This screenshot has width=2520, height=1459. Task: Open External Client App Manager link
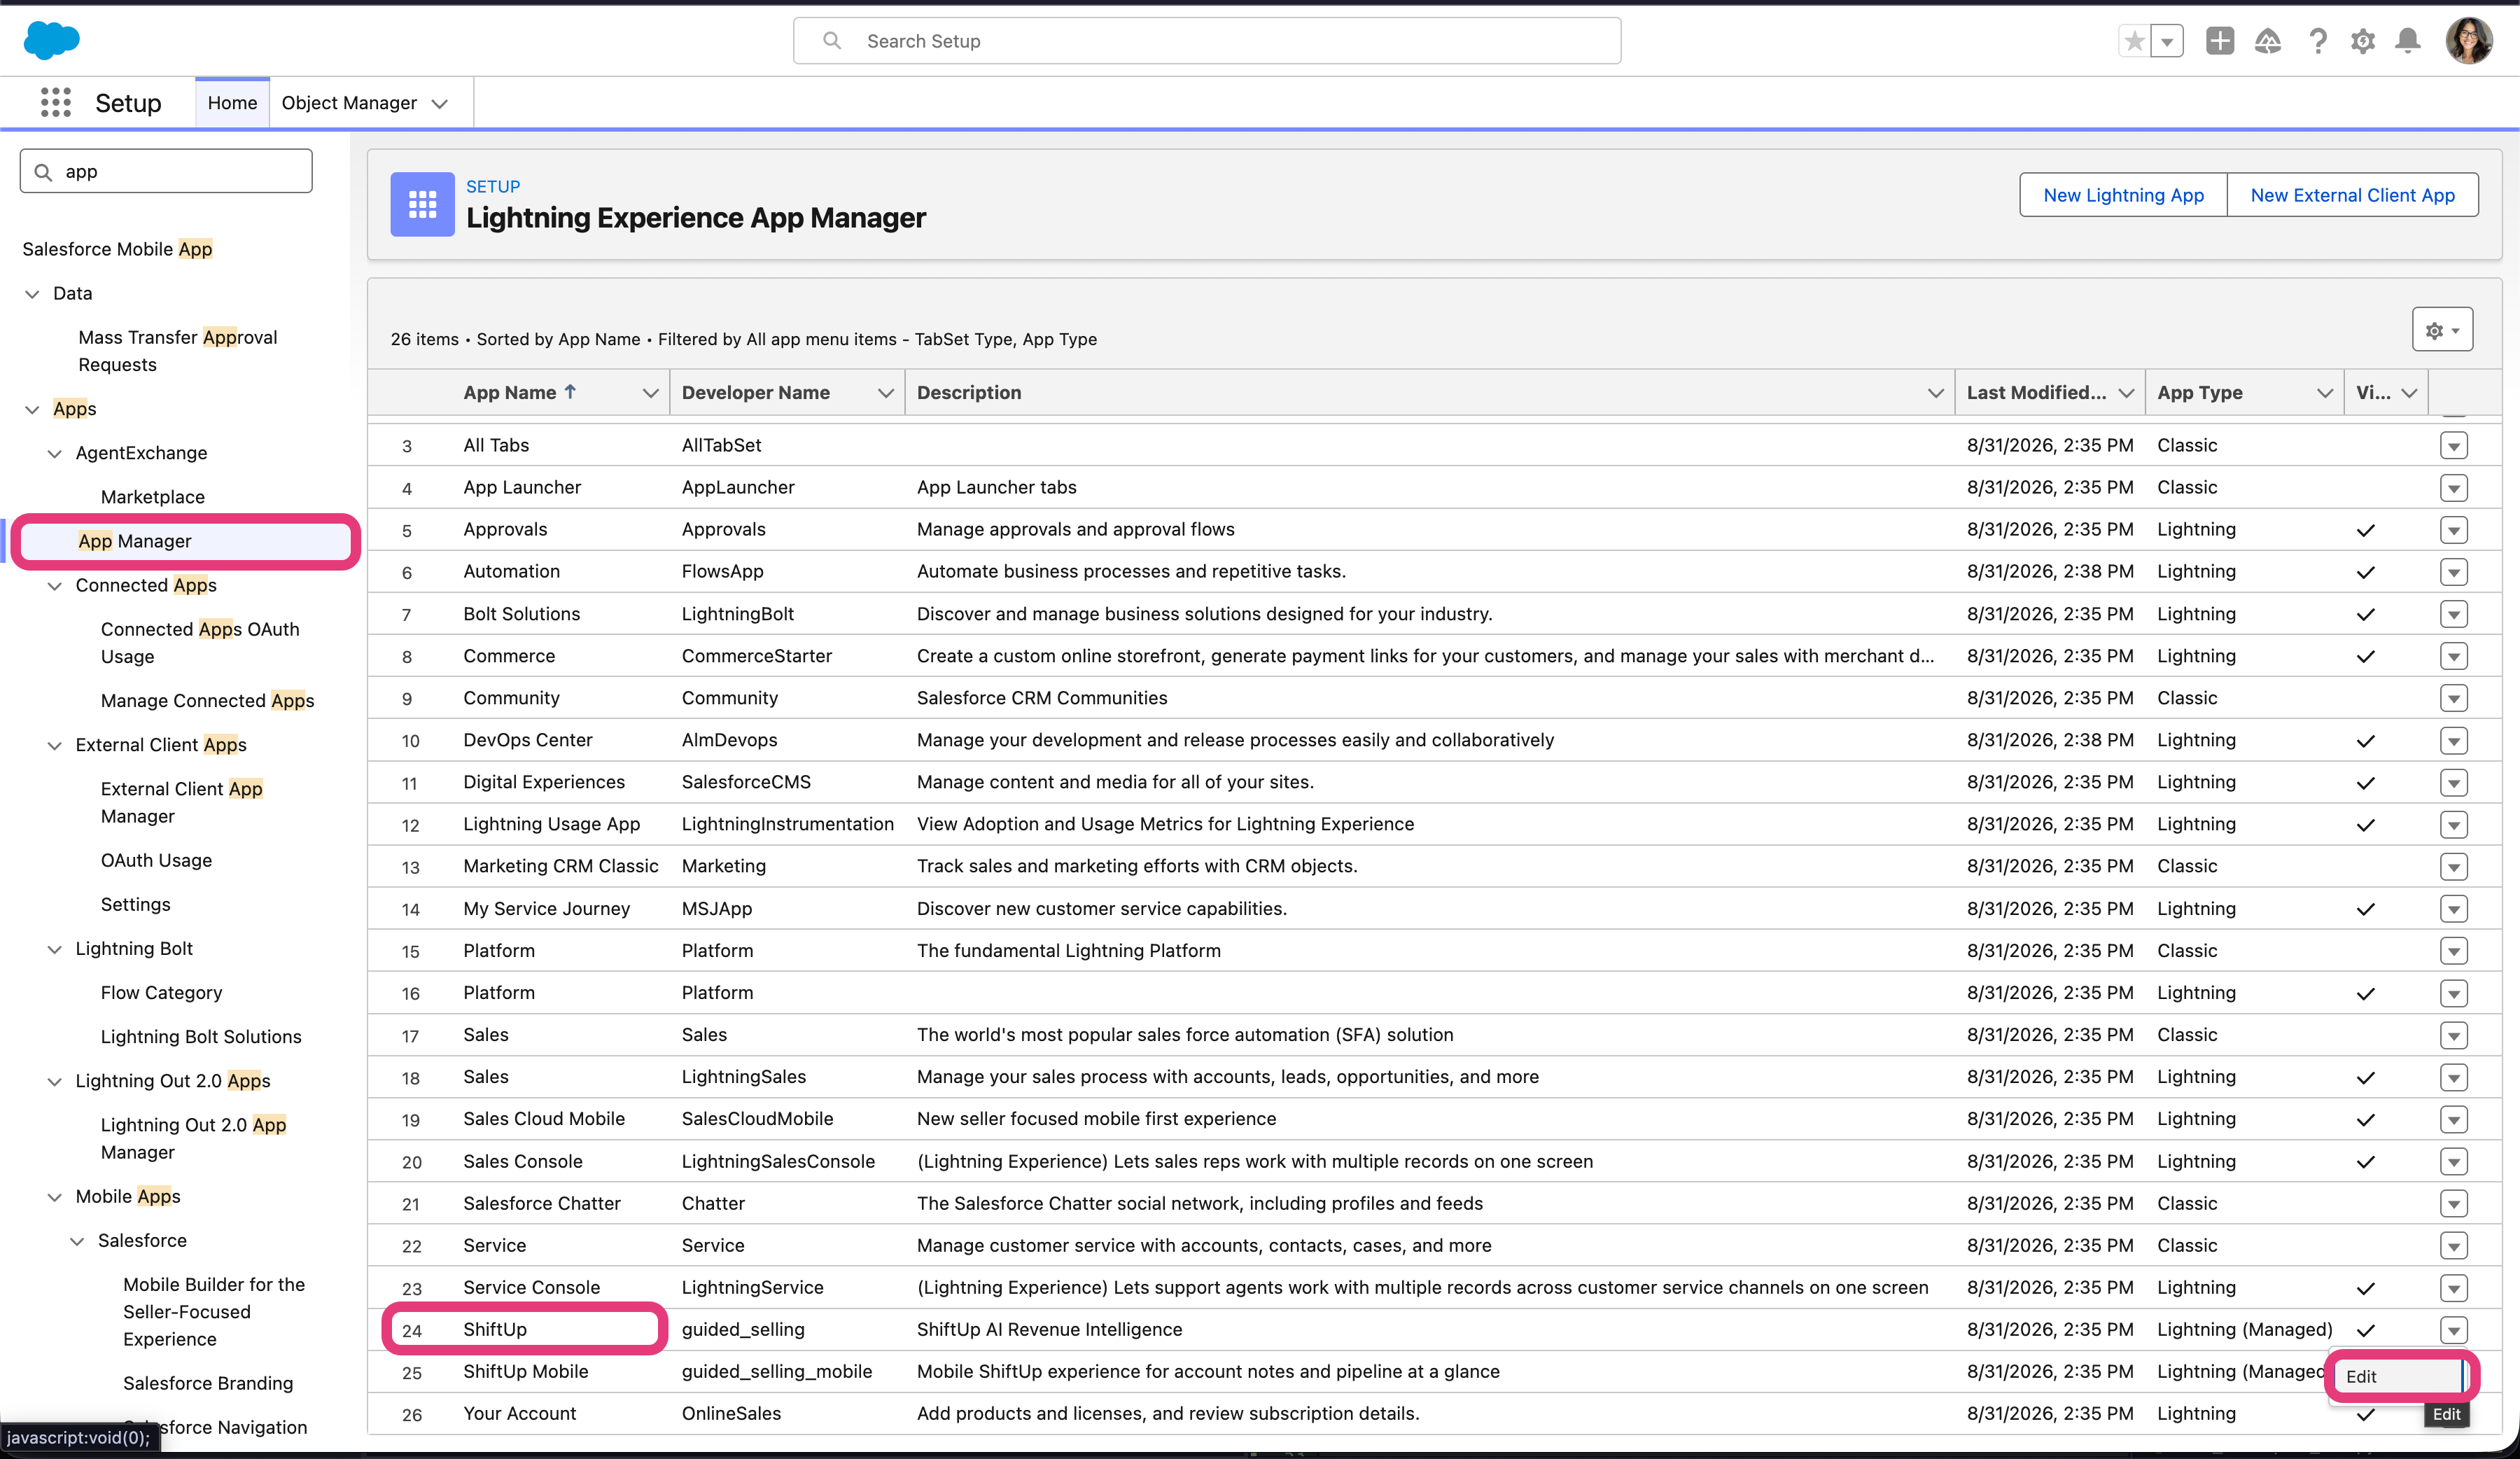coord(181,802)
